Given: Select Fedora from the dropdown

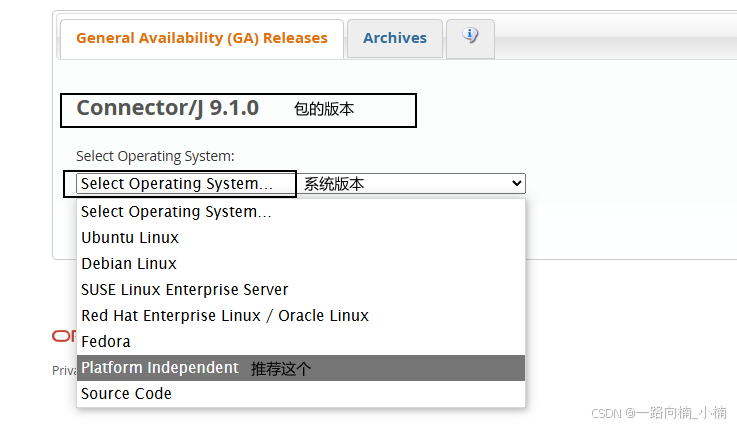Looking at the screenshot, I should 301,341.
